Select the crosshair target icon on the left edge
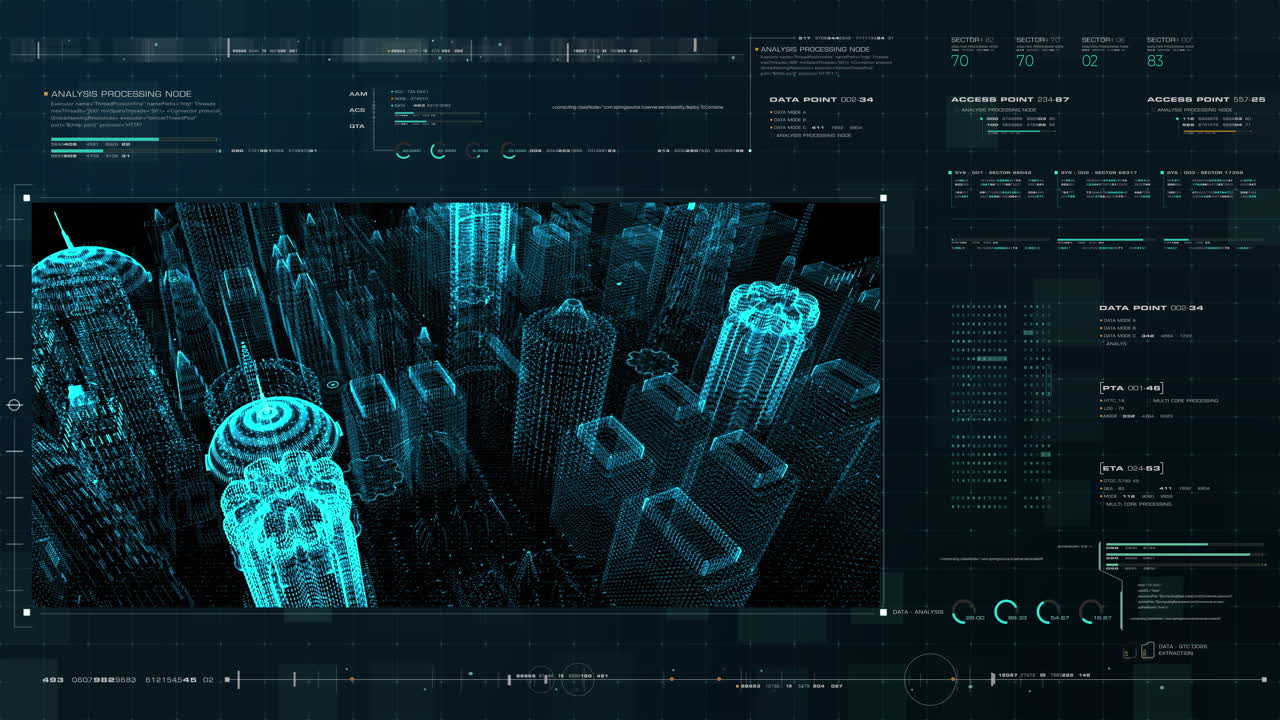Image resolution: width=1280 pixels, height=720 pixels. (14, 404)
